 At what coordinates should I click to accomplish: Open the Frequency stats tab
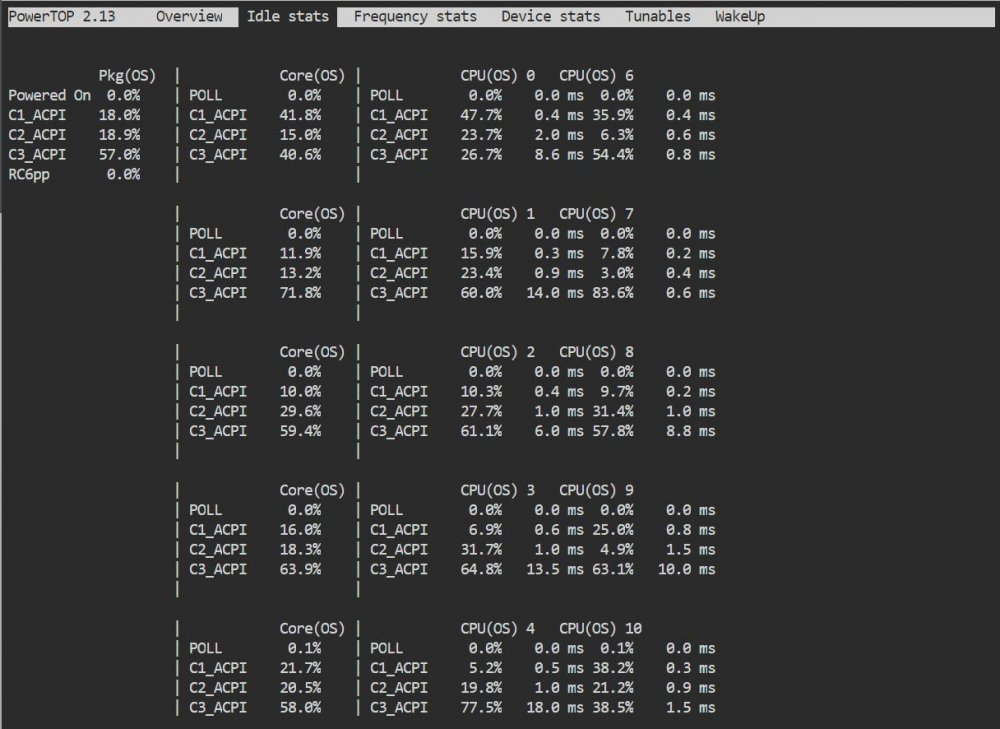(415, 17)
